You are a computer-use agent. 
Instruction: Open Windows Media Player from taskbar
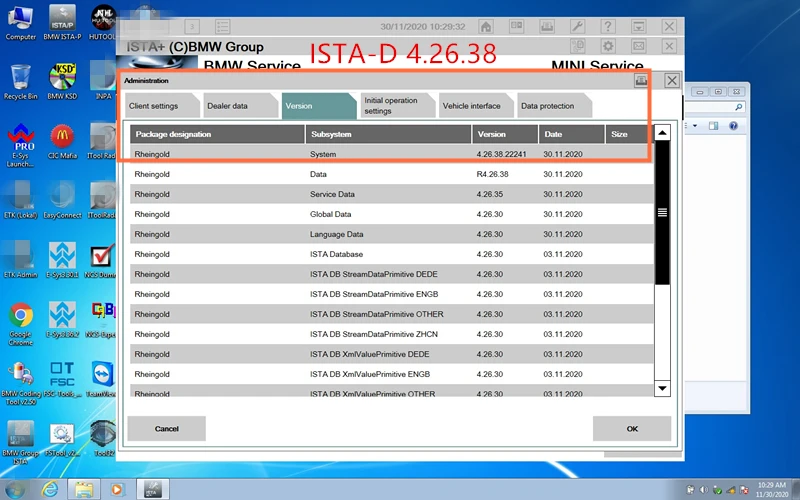(117, 490)
